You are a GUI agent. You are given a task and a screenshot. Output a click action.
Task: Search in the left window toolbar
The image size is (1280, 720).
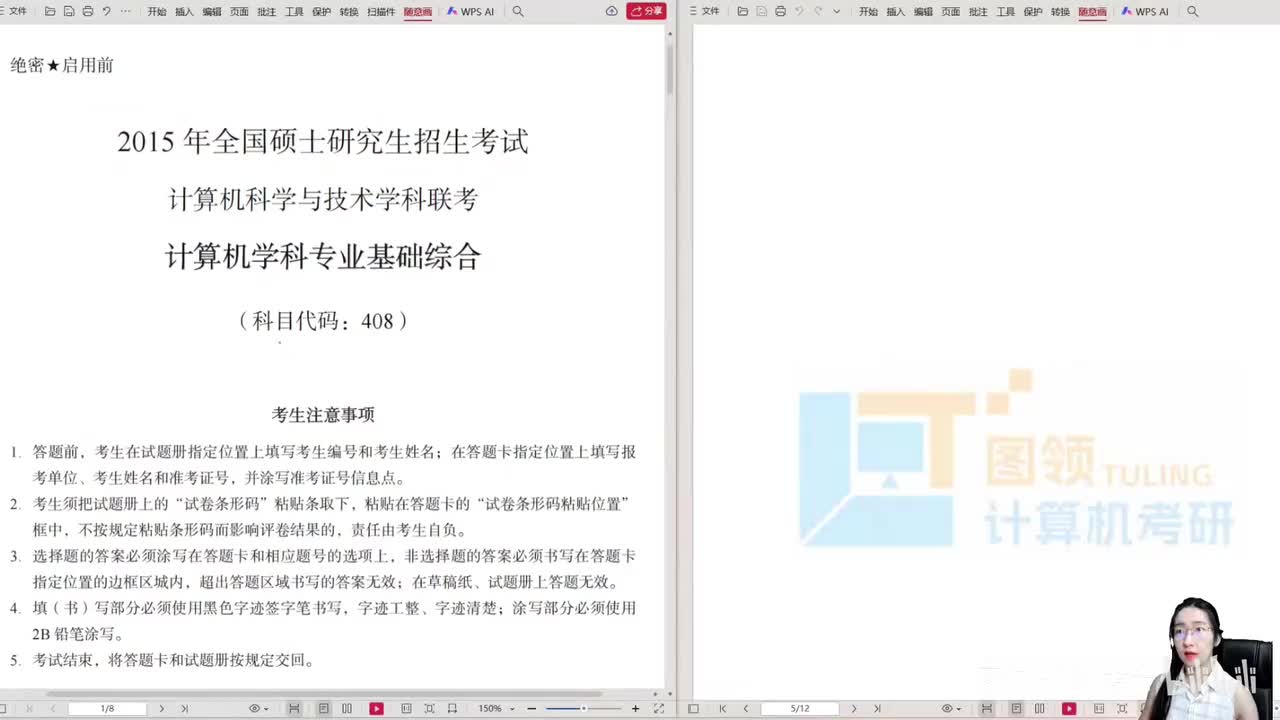(517, 11)
